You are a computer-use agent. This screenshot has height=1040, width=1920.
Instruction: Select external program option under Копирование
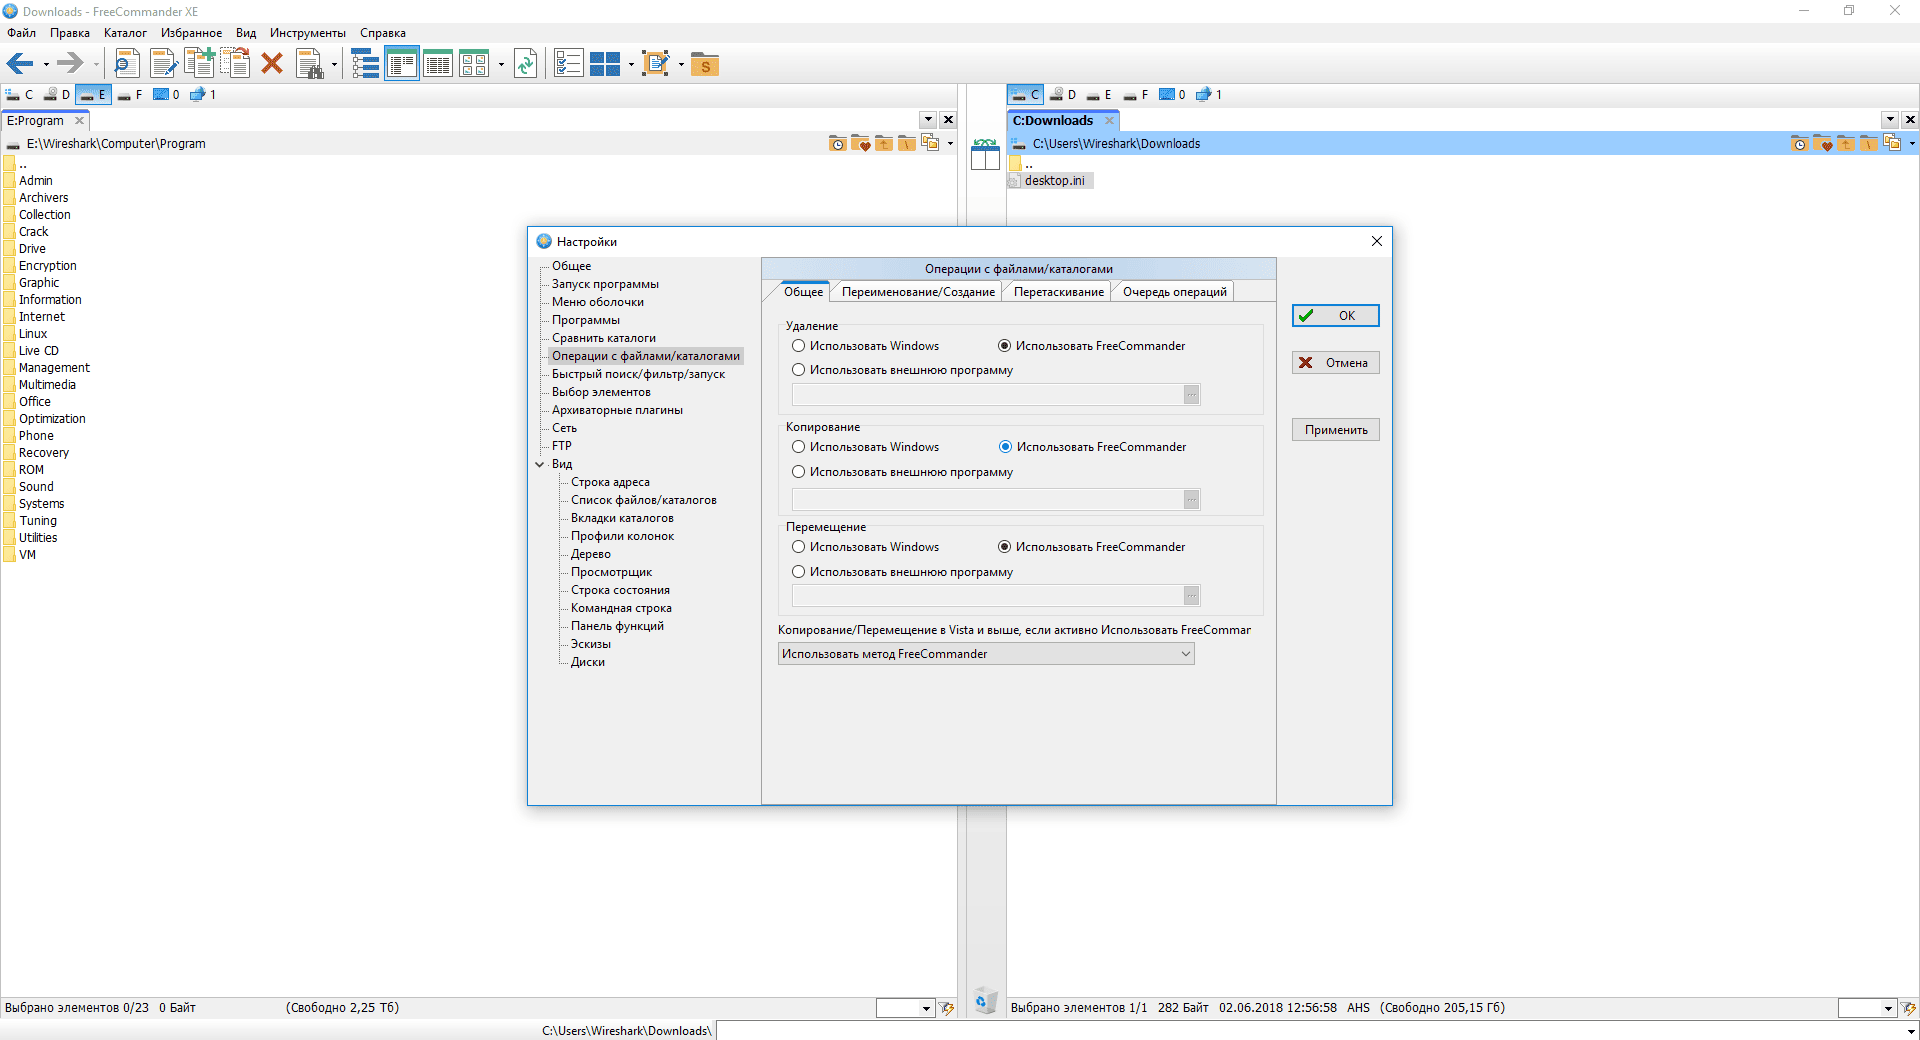click(x=902, y=472)
